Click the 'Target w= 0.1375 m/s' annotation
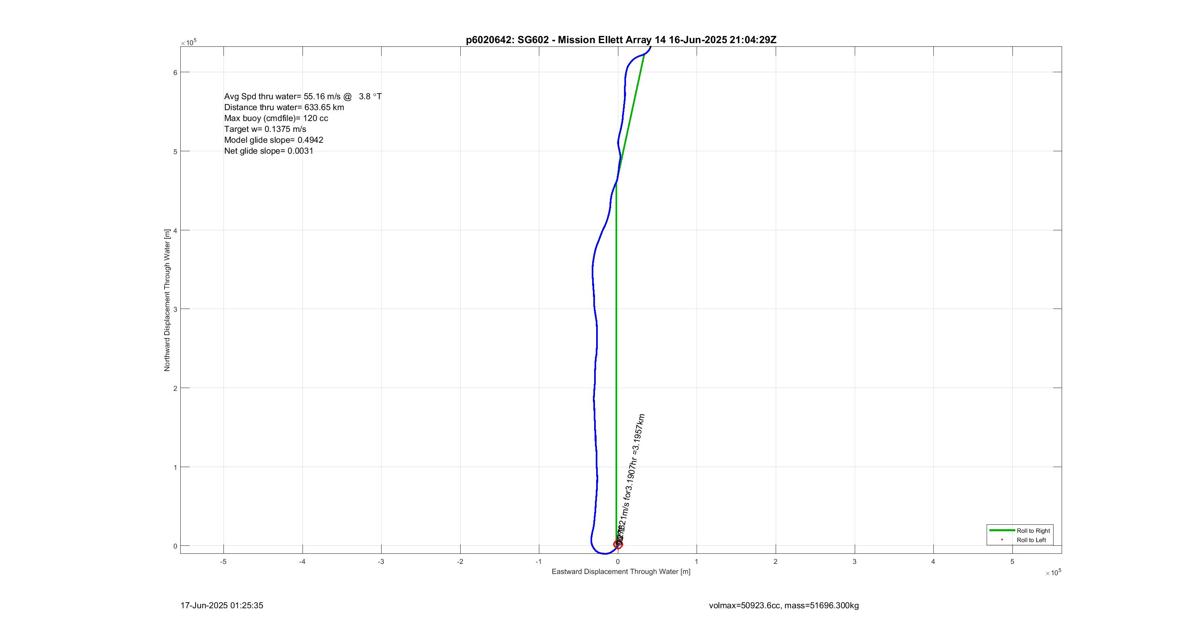1200x622 pixels. (265, 129)
